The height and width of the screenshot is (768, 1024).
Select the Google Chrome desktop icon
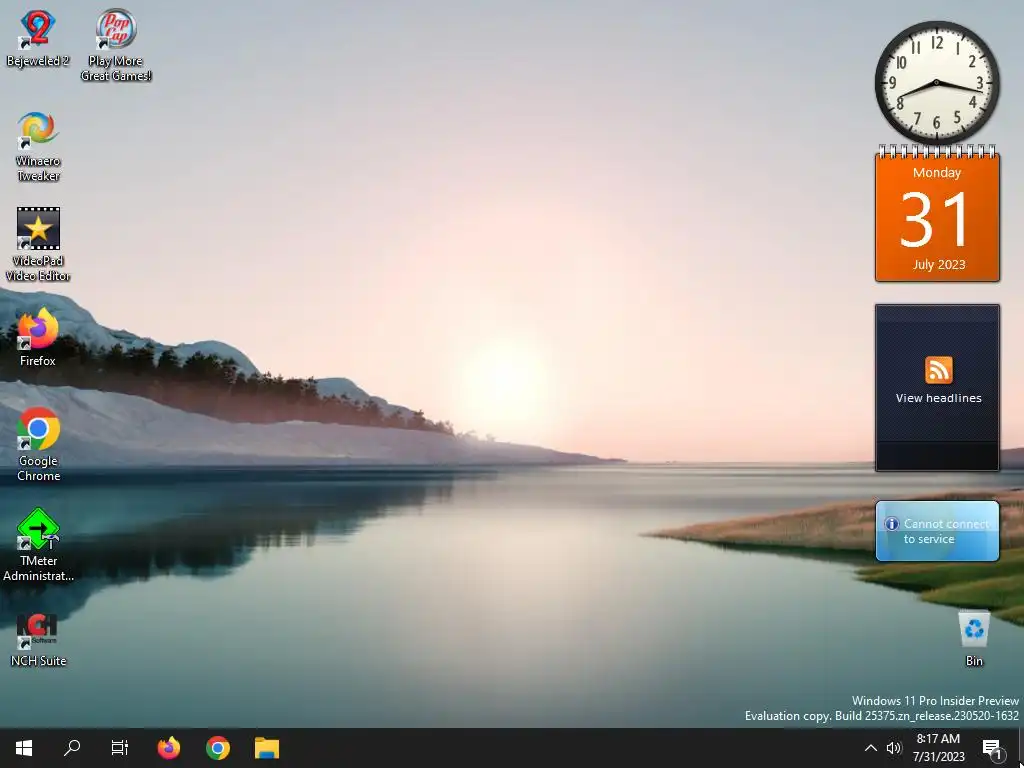click(39, 444)
